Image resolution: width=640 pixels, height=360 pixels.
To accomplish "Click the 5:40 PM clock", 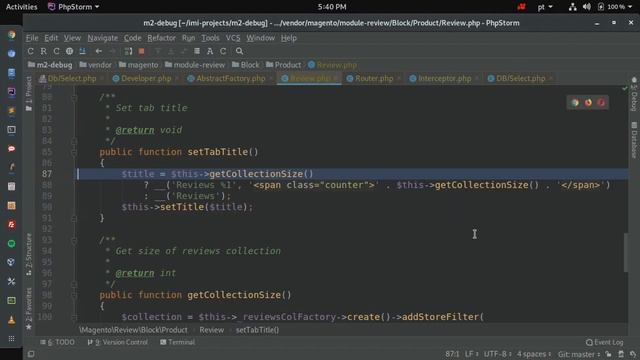I will tap(332, 7).
